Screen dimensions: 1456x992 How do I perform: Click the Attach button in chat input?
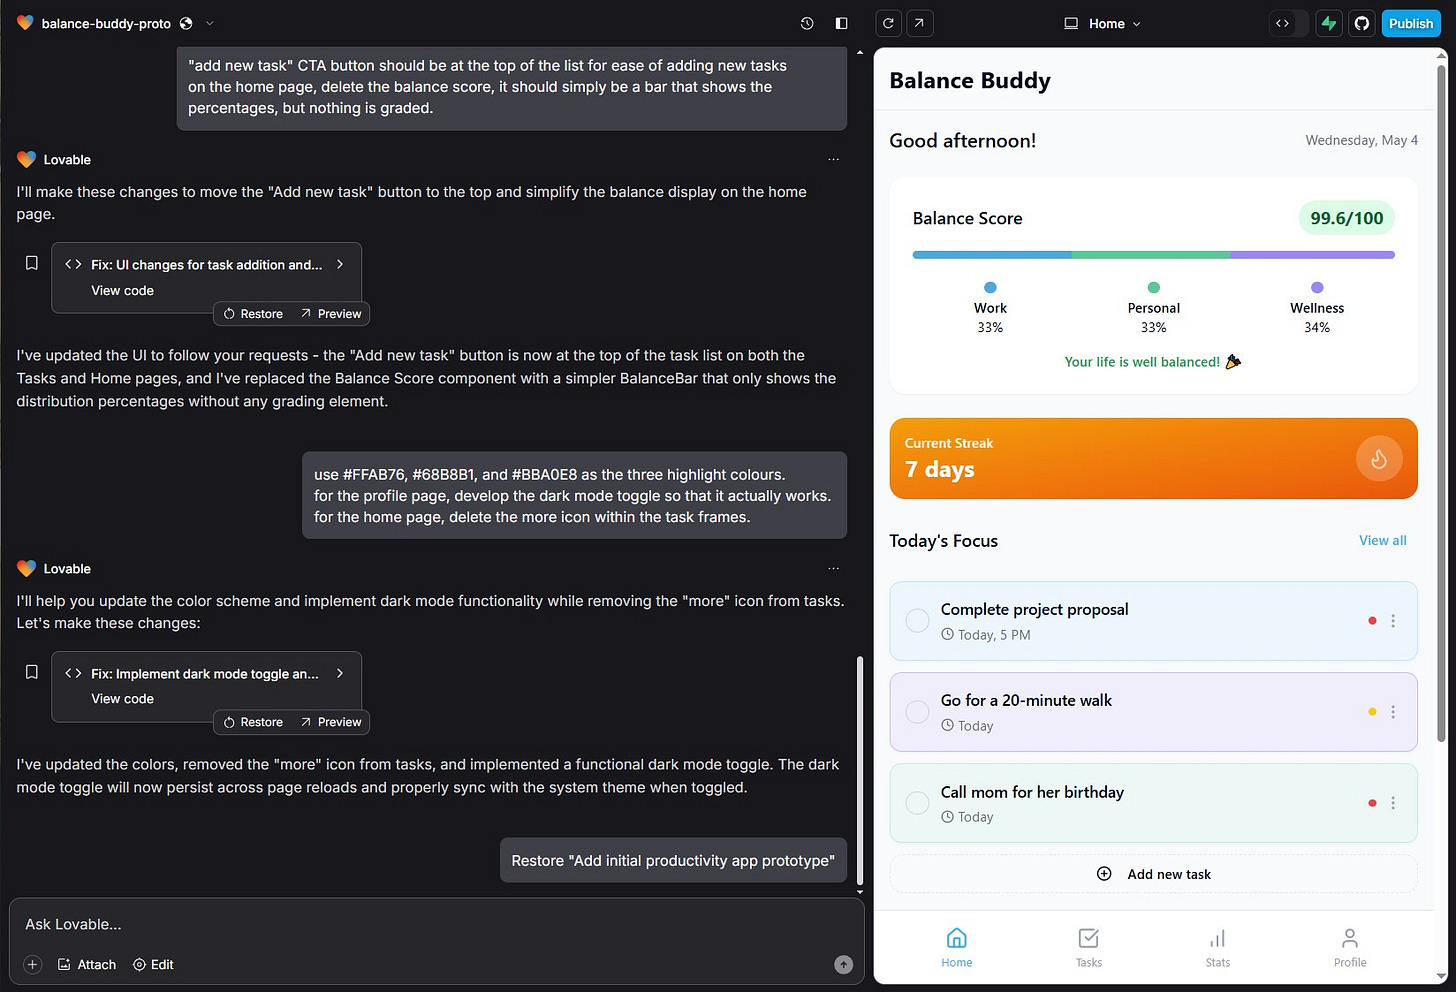point(87,964)
